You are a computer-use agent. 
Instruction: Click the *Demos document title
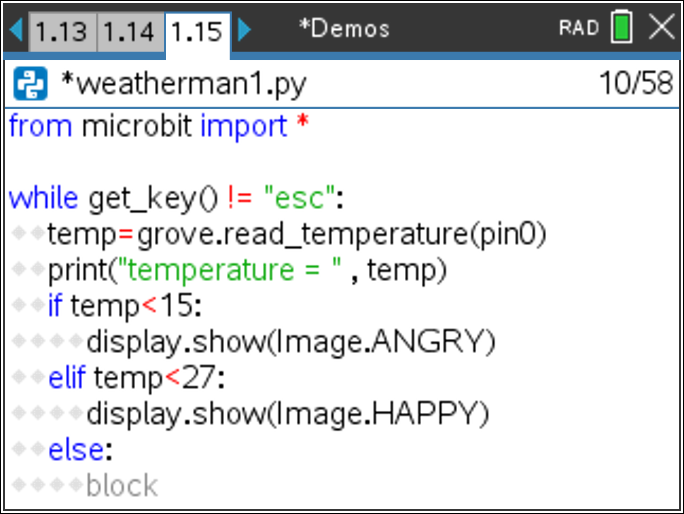point(344,29)
